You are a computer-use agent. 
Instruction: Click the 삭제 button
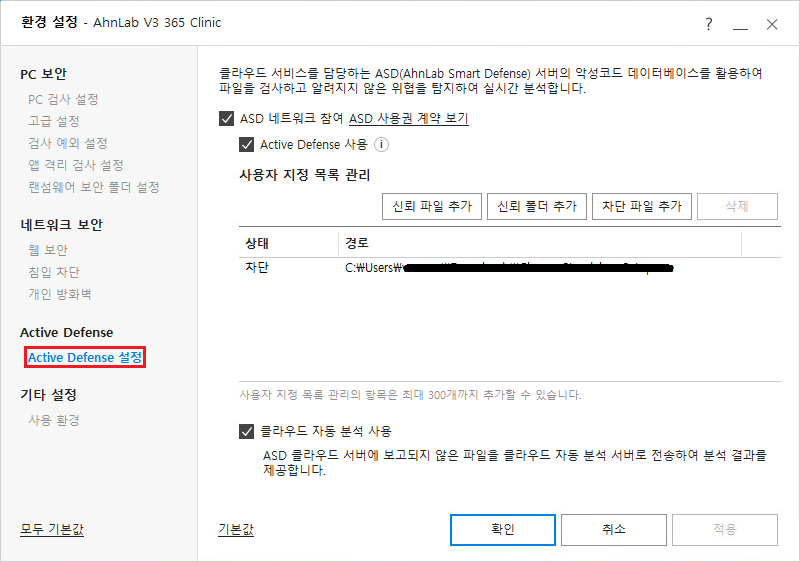coord(737,207)
